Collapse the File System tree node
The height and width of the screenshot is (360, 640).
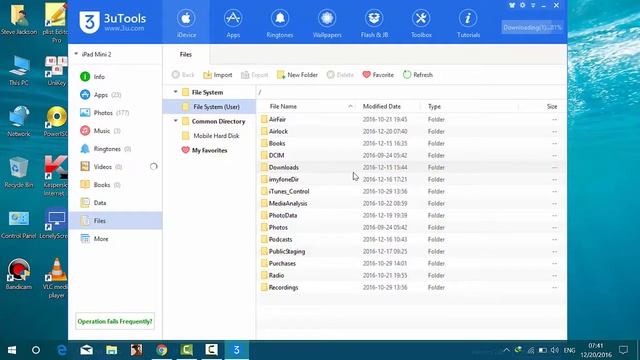coord(176,92)
